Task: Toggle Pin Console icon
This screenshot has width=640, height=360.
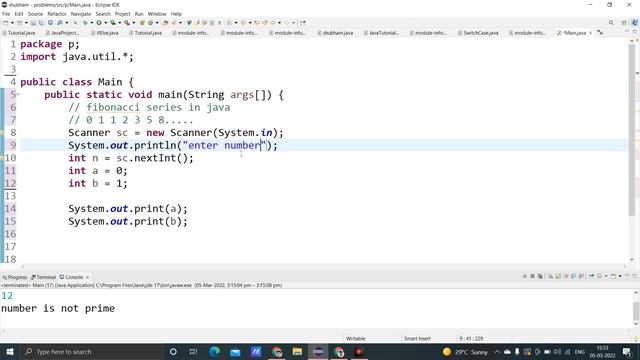Action: (591, 276)
